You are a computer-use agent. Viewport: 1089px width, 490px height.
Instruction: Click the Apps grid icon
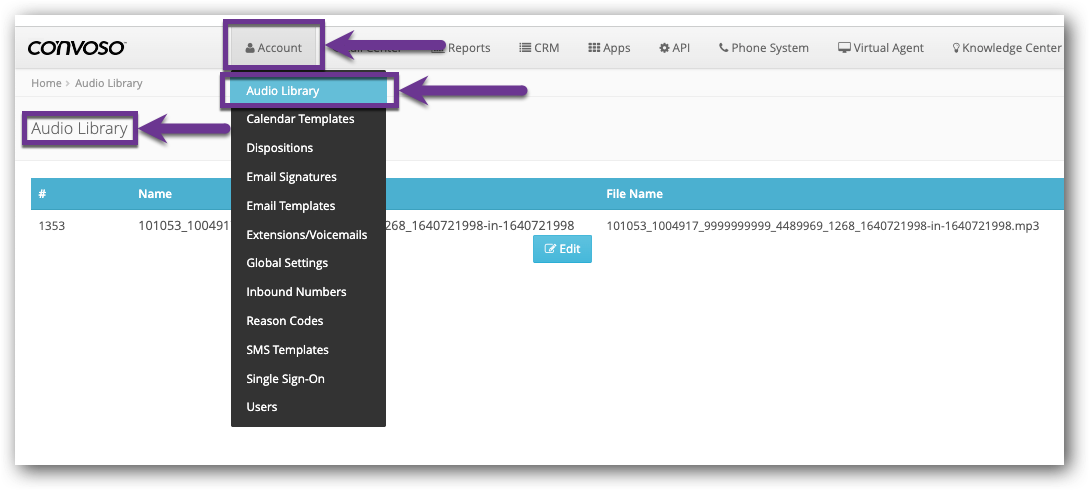click(593, 48)
